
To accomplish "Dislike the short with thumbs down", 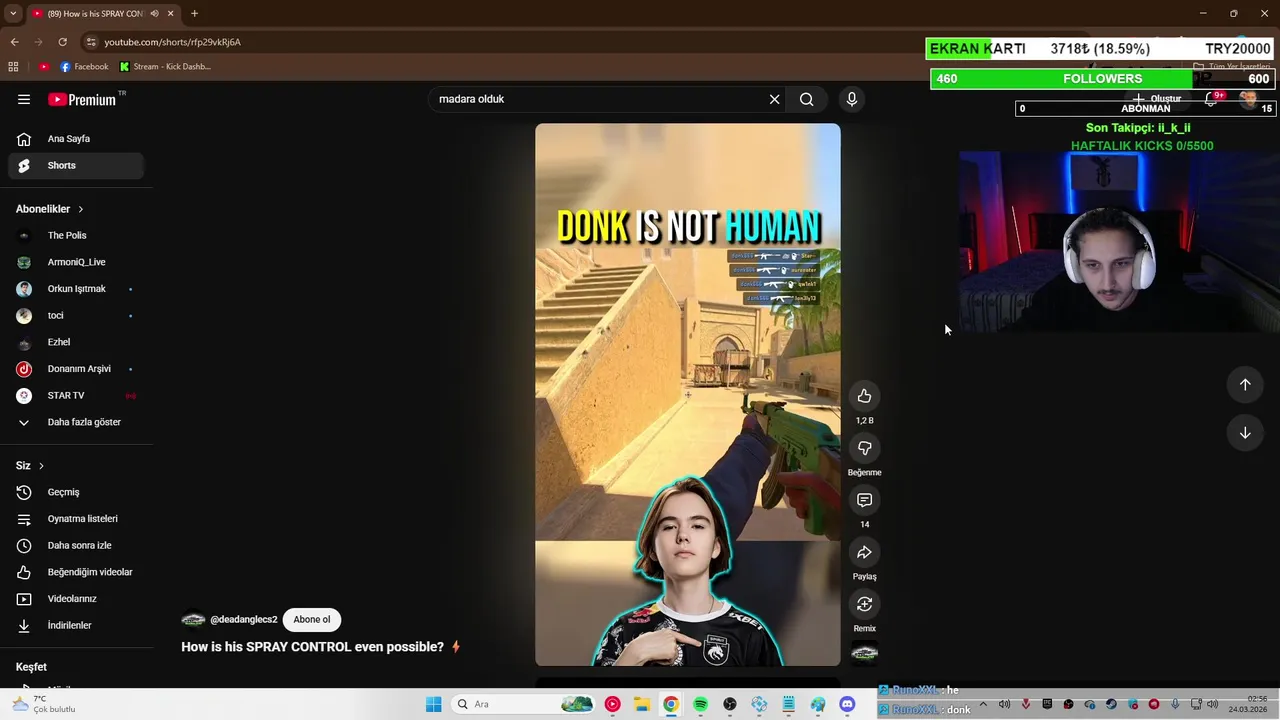I will pos(864,448).
